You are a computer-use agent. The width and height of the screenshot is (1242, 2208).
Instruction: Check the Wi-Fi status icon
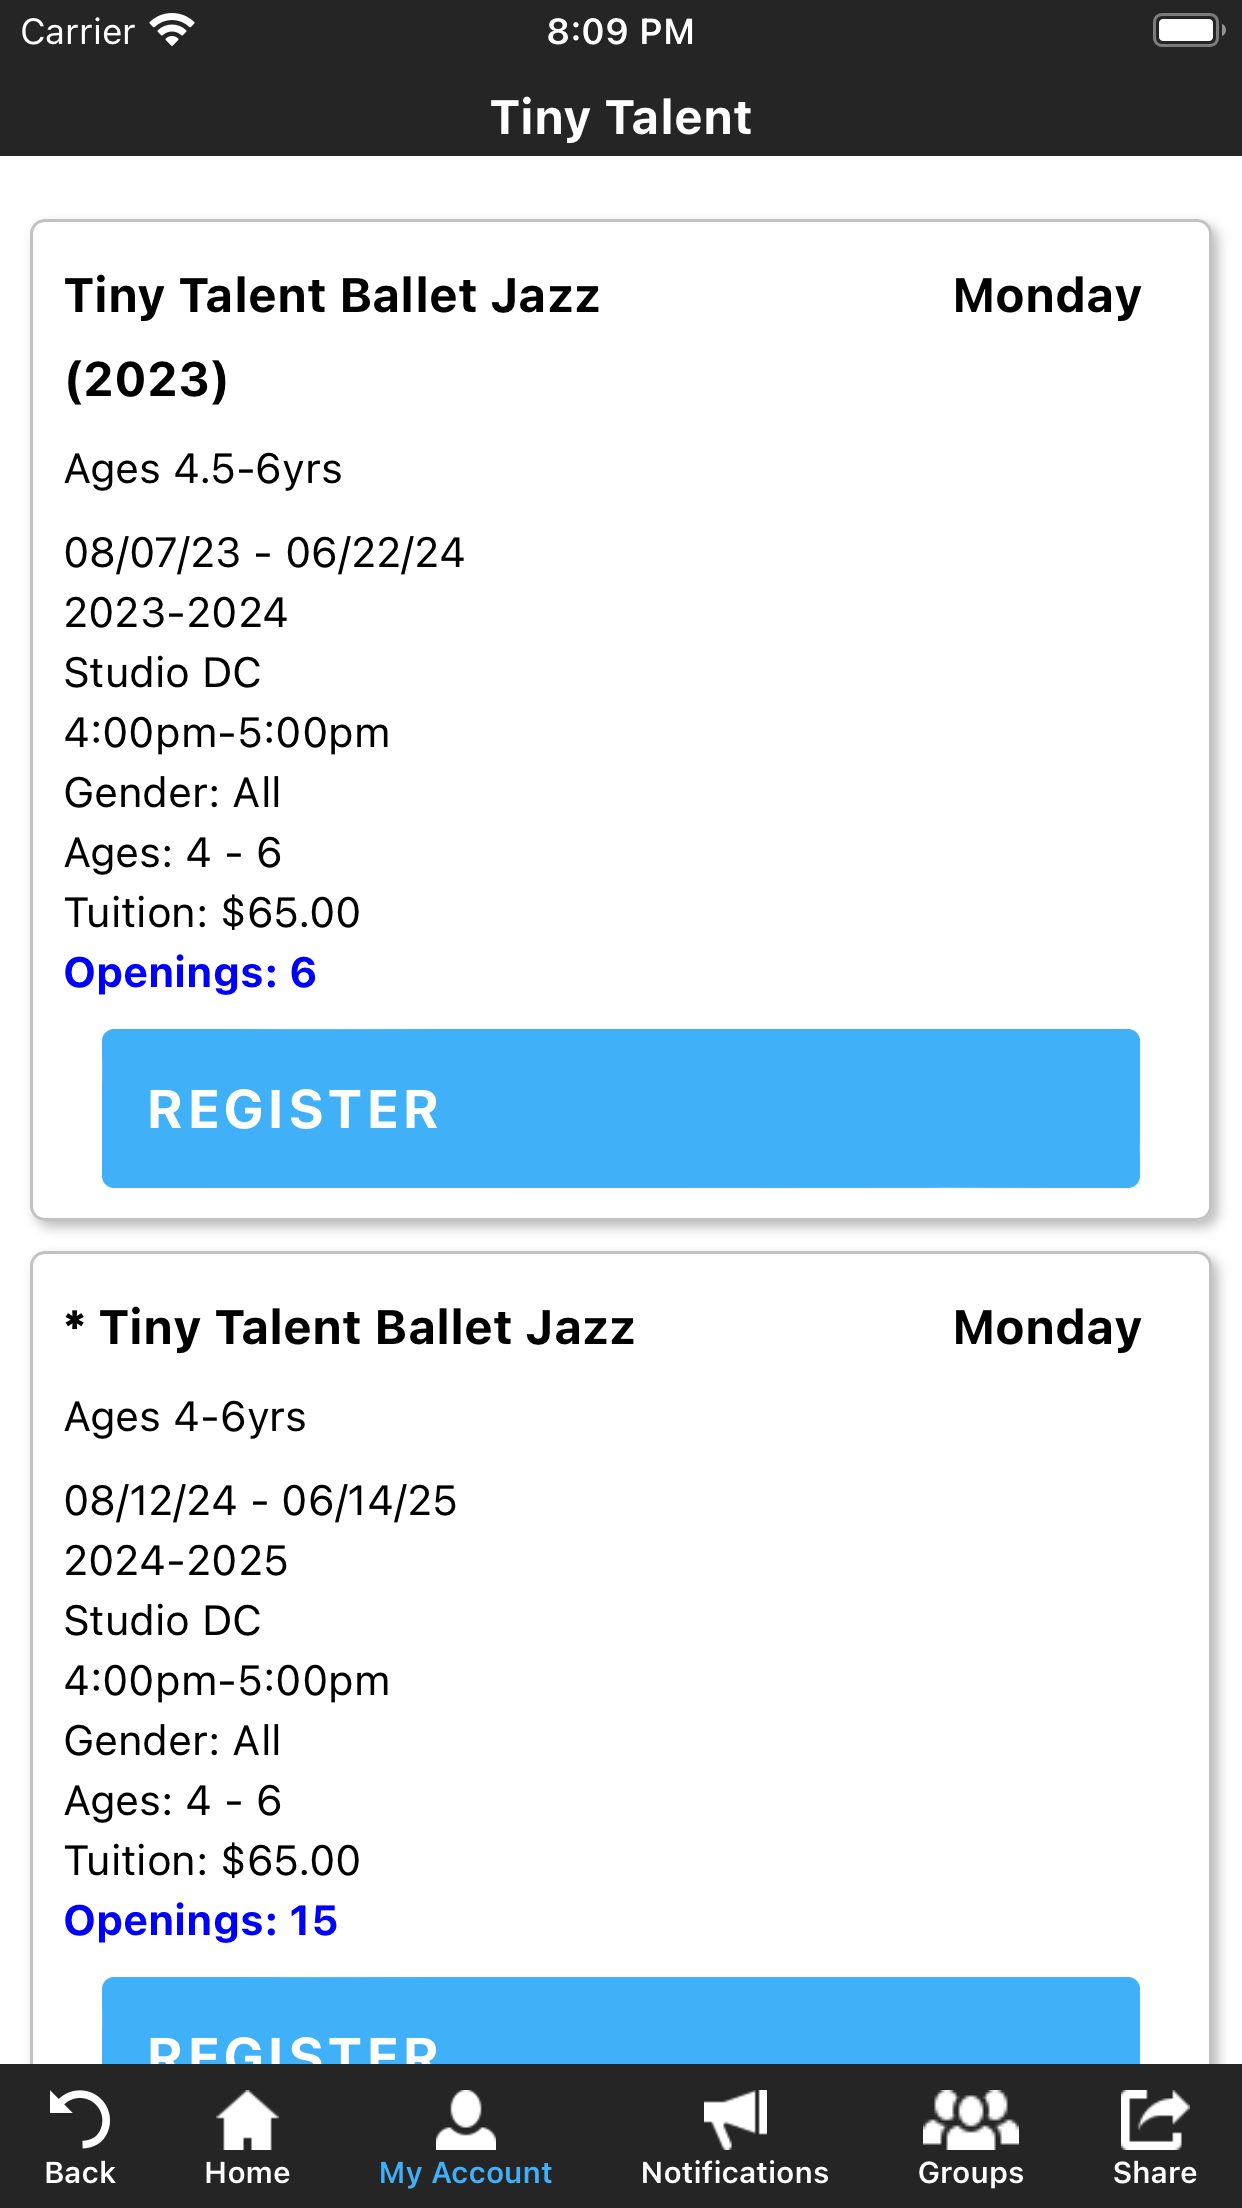click(x=172, y=31)
